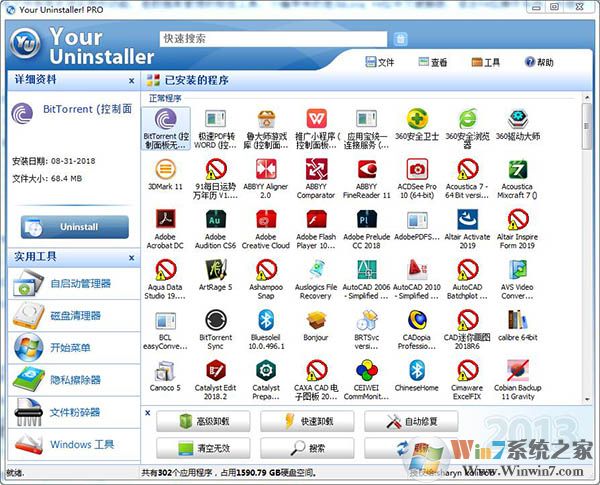
Task: Click the Uninstall button
Action: coord(75,227)
